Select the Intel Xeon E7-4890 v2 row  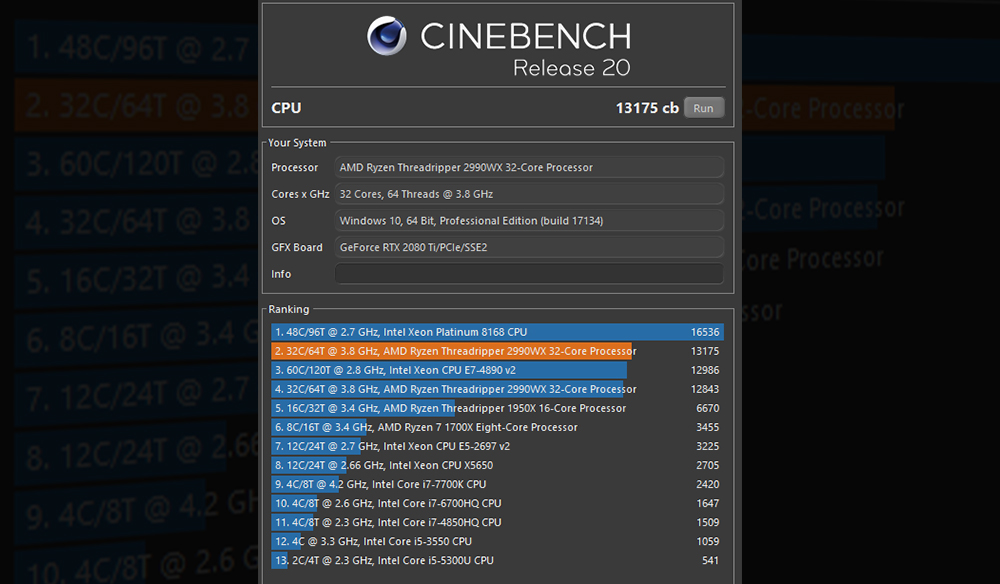pos(497,370)
